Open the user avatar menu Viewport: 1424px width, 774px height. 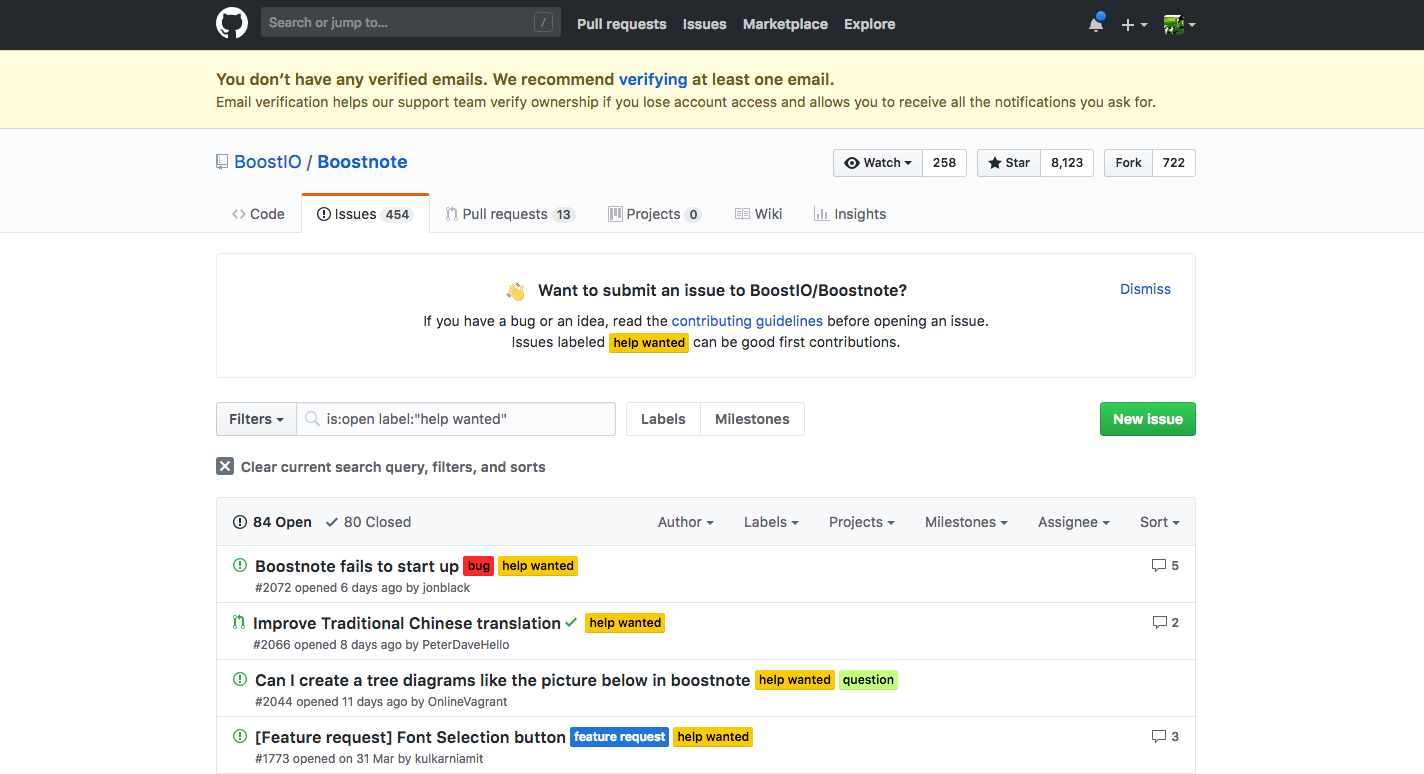coord(1180,24)
